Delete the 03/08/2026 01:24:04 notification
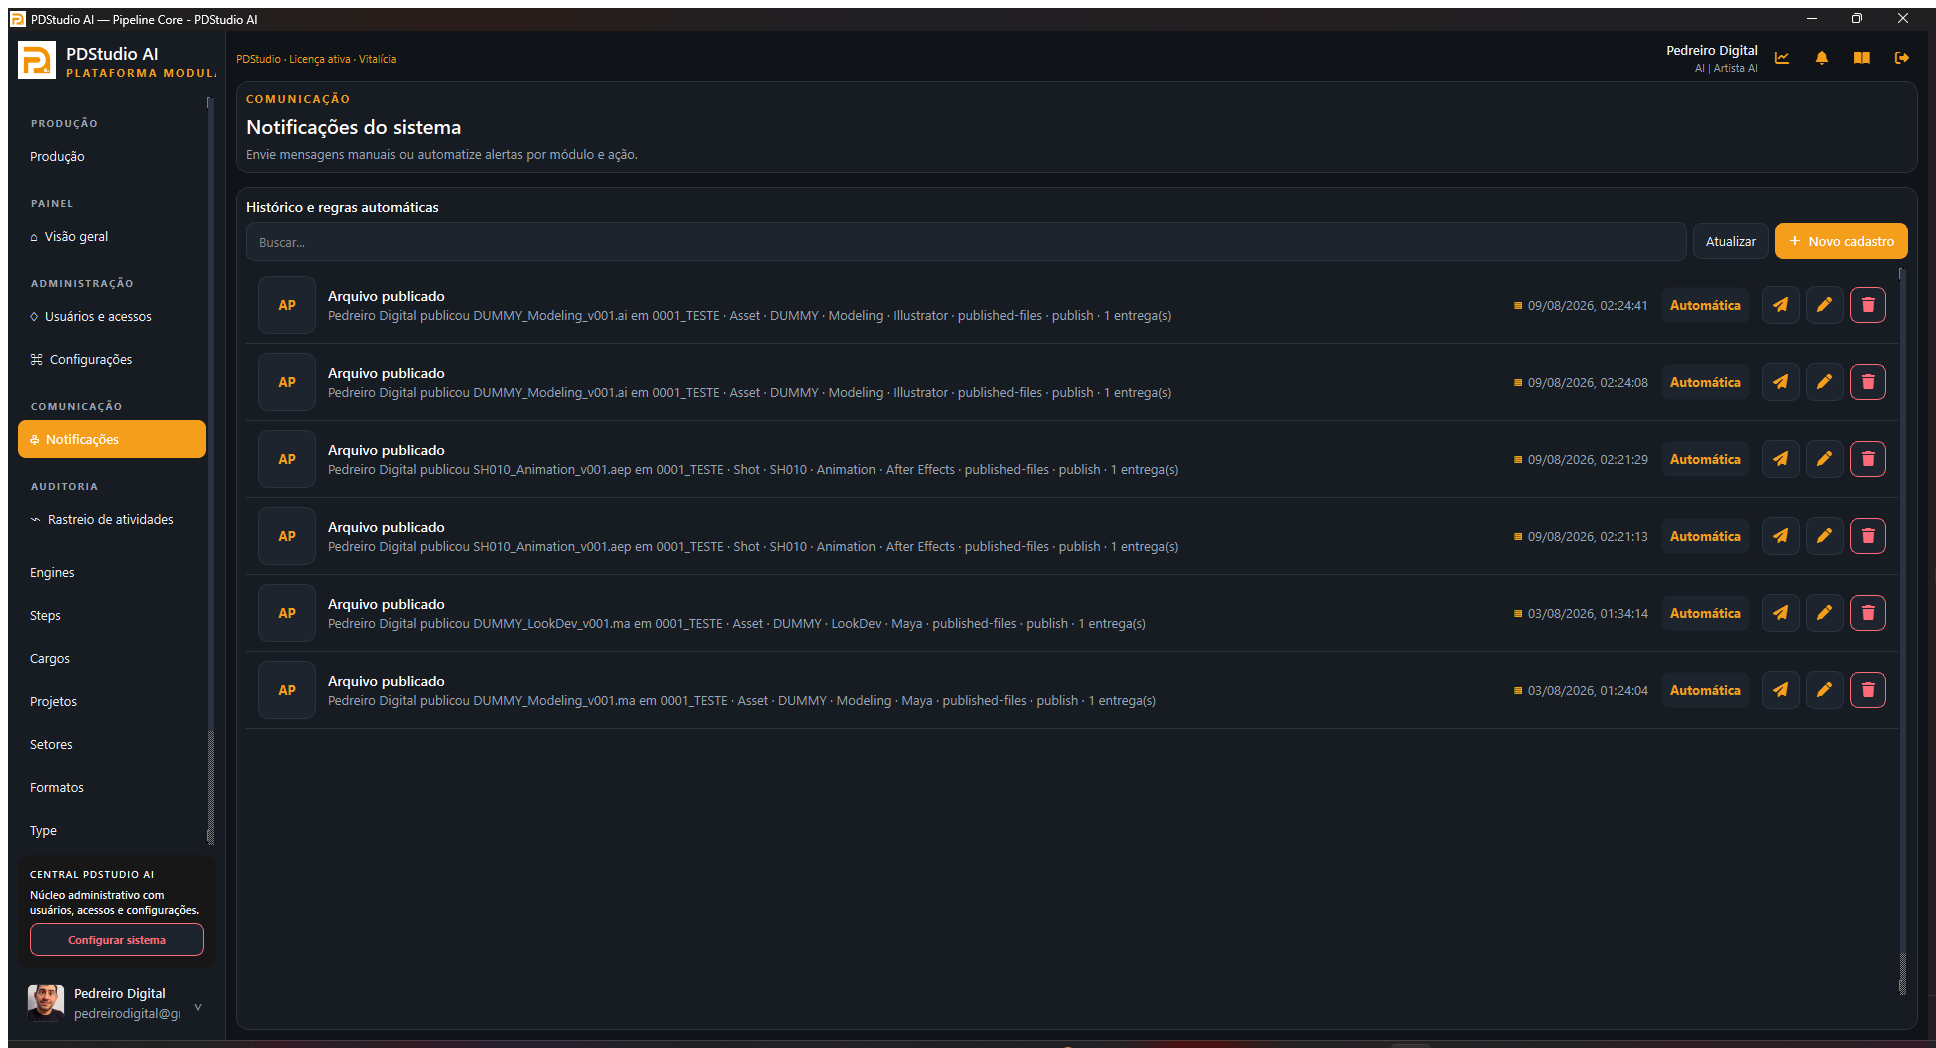This screenshot has width=1936, height=1048. click(1868, 690)
